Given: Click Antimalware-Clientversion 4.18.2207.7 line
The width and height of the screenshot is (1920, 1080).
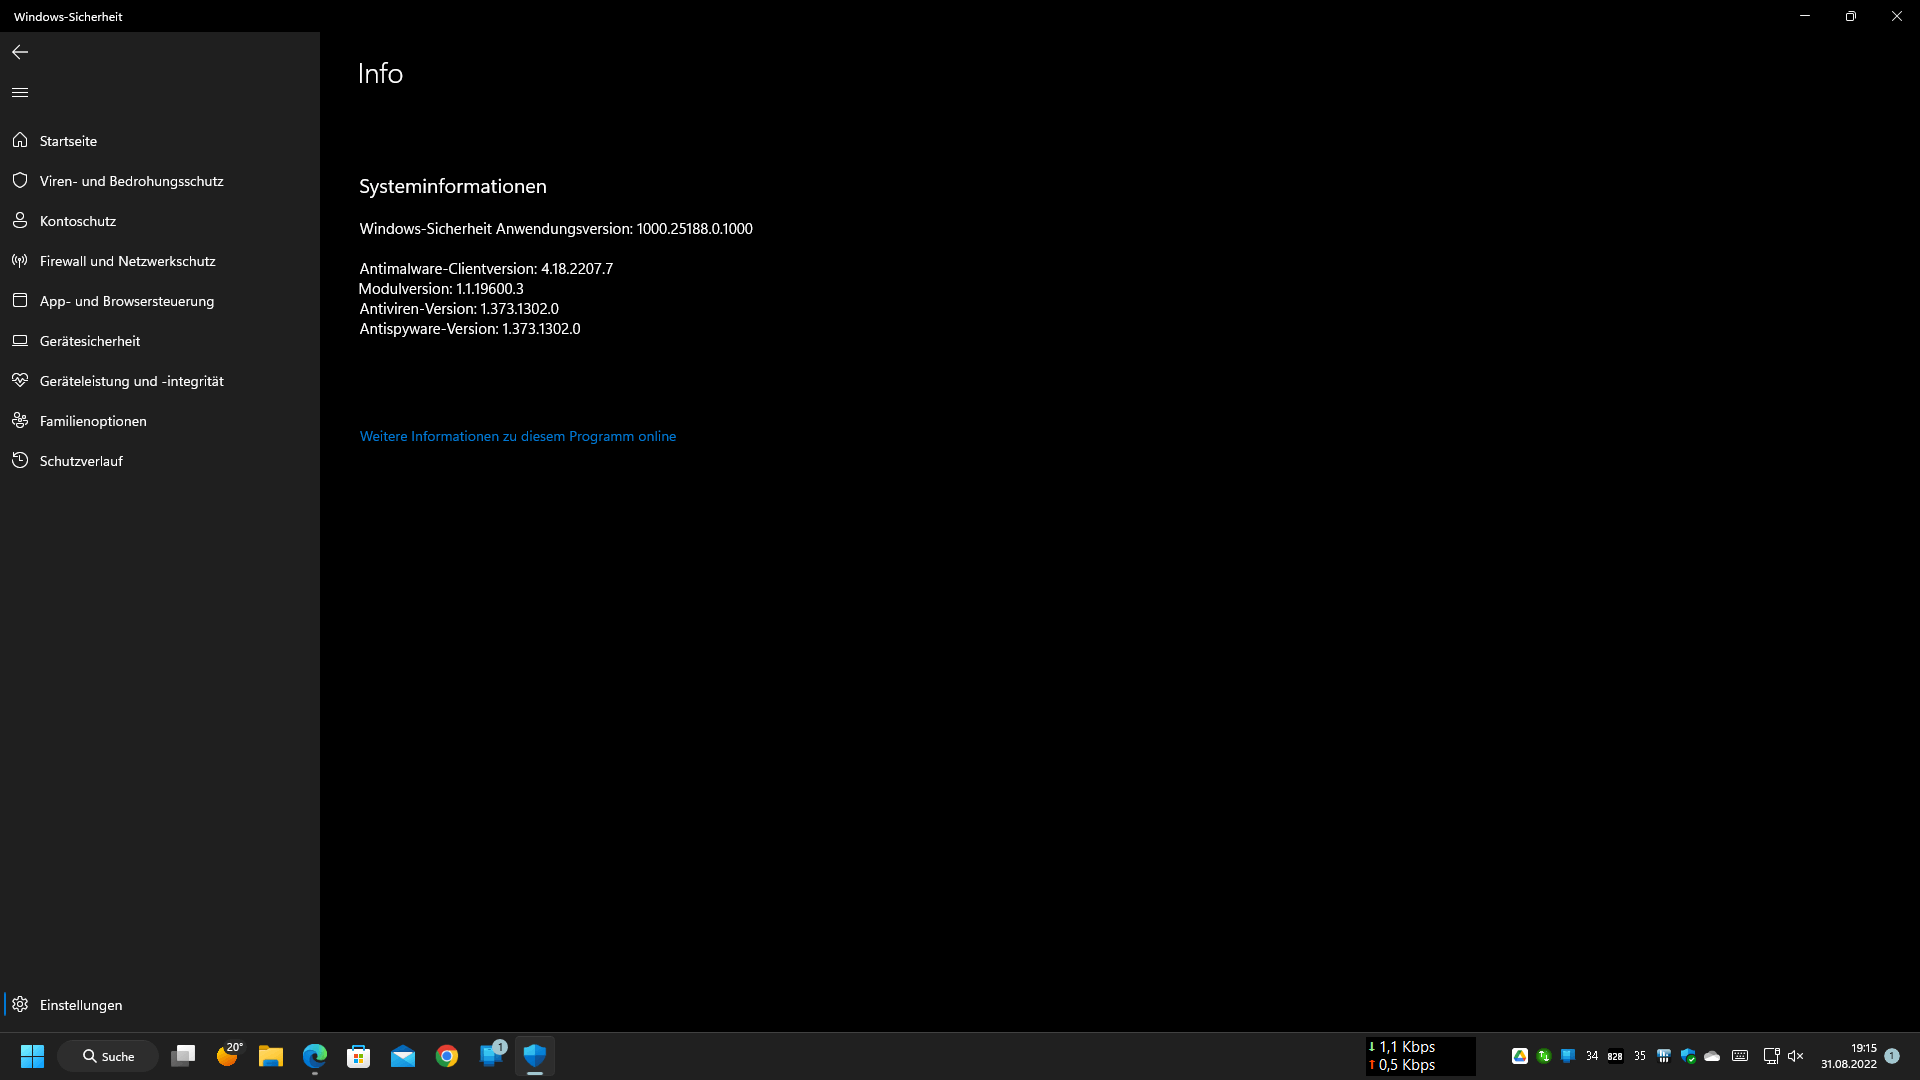Looking at the screenshot, I should (x=486, y=269).
